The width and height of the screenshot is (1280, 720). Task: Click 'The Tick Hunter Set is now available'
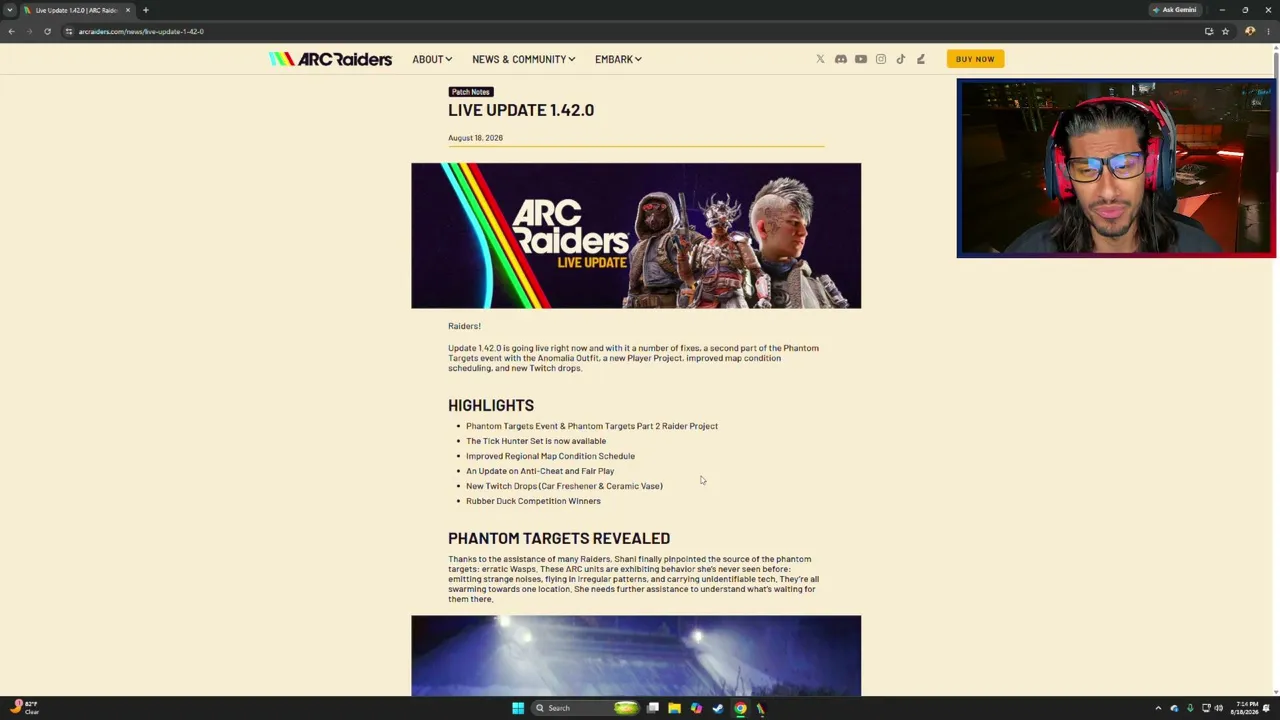pos(536,441)
